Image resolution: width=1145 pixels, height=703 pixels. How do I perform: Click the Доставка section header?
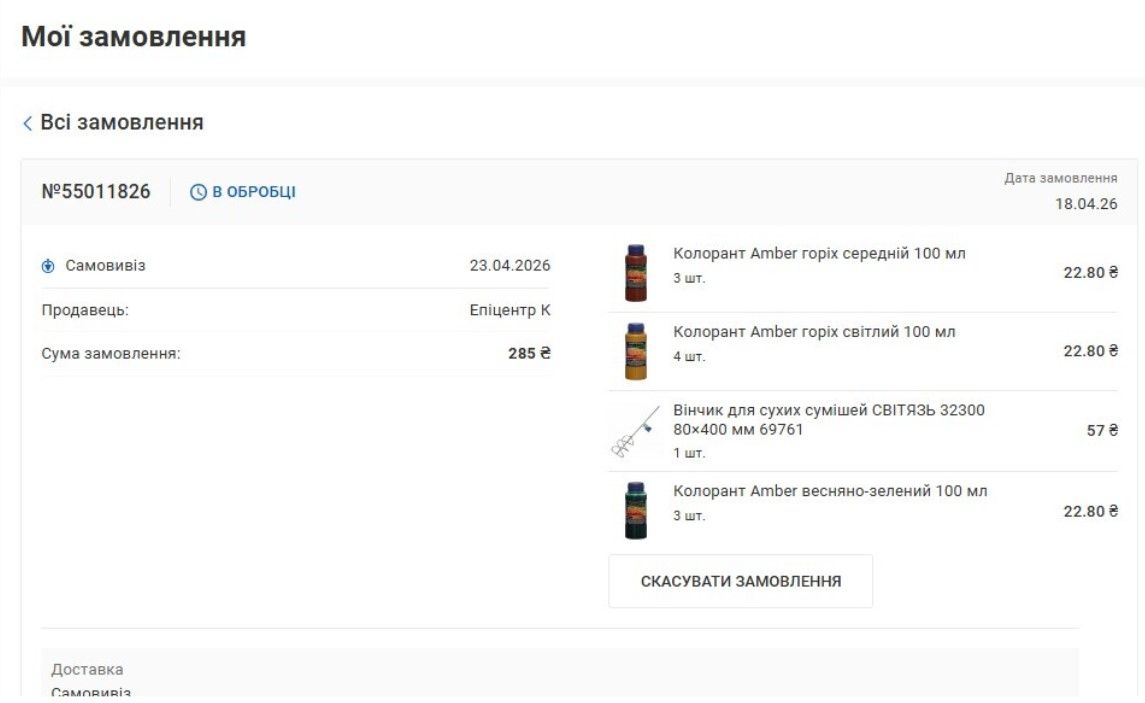[87, 669]
